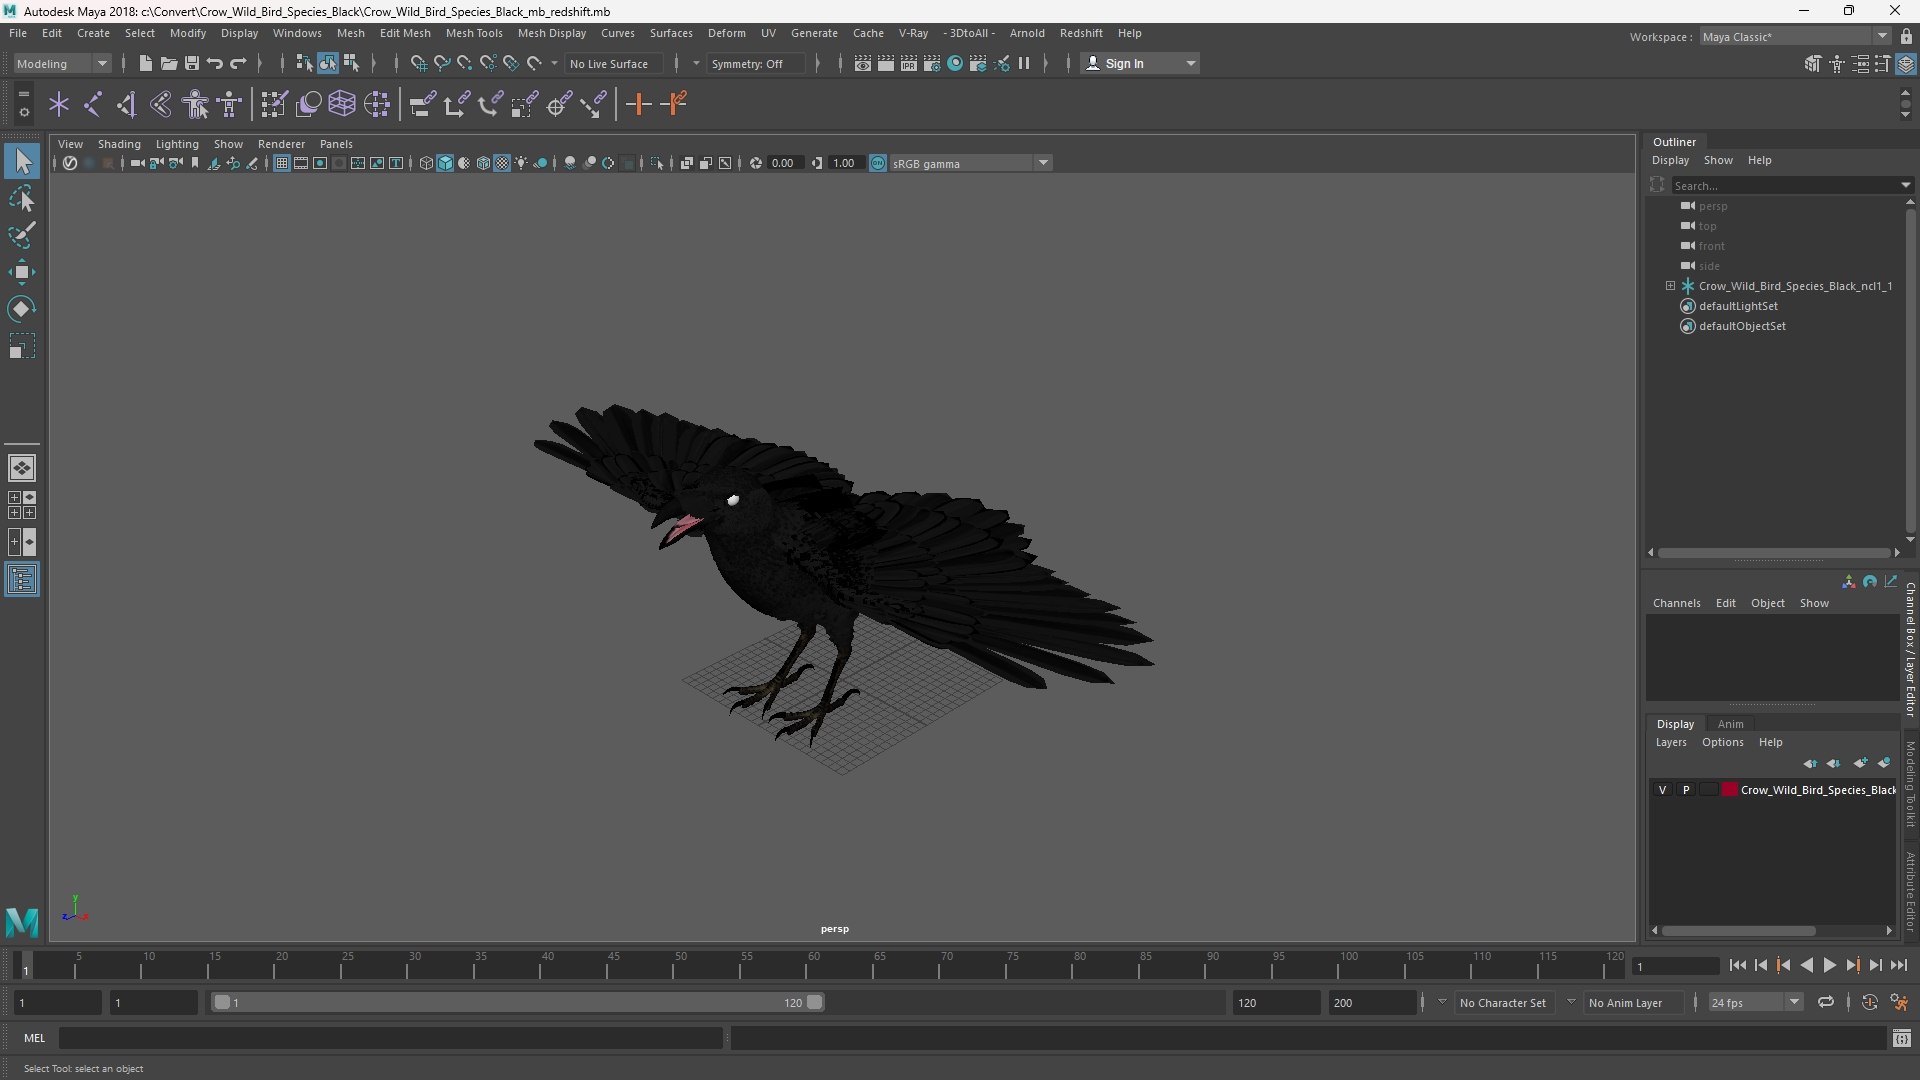1920x1080 pixels.
Task: Activate the Scale tool in toolbox
Action: coord(22,346)
